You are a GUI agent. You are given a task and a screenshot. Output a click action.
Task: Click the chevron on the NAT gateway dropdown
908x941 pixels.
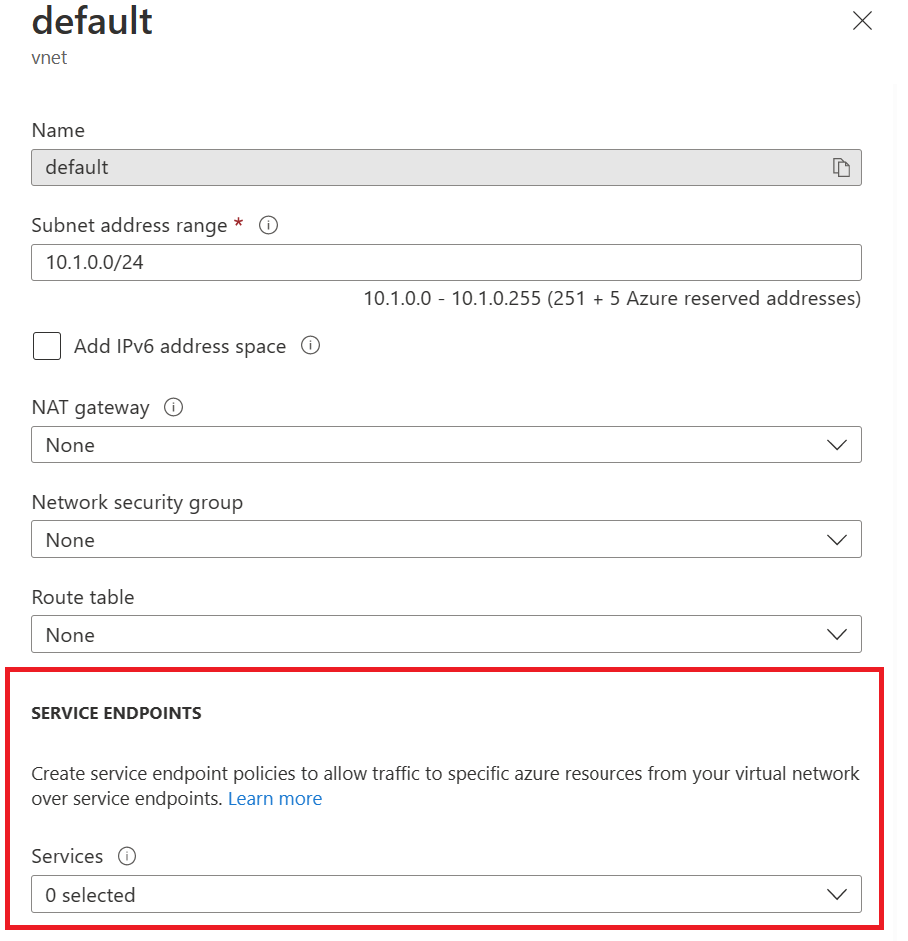(x=836, y=444)
